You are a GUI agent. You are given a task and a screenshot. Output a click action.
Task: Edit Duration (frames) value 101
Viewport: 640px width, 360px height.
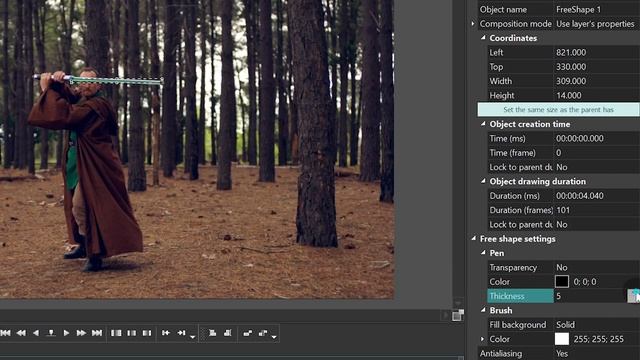[596, 210]
